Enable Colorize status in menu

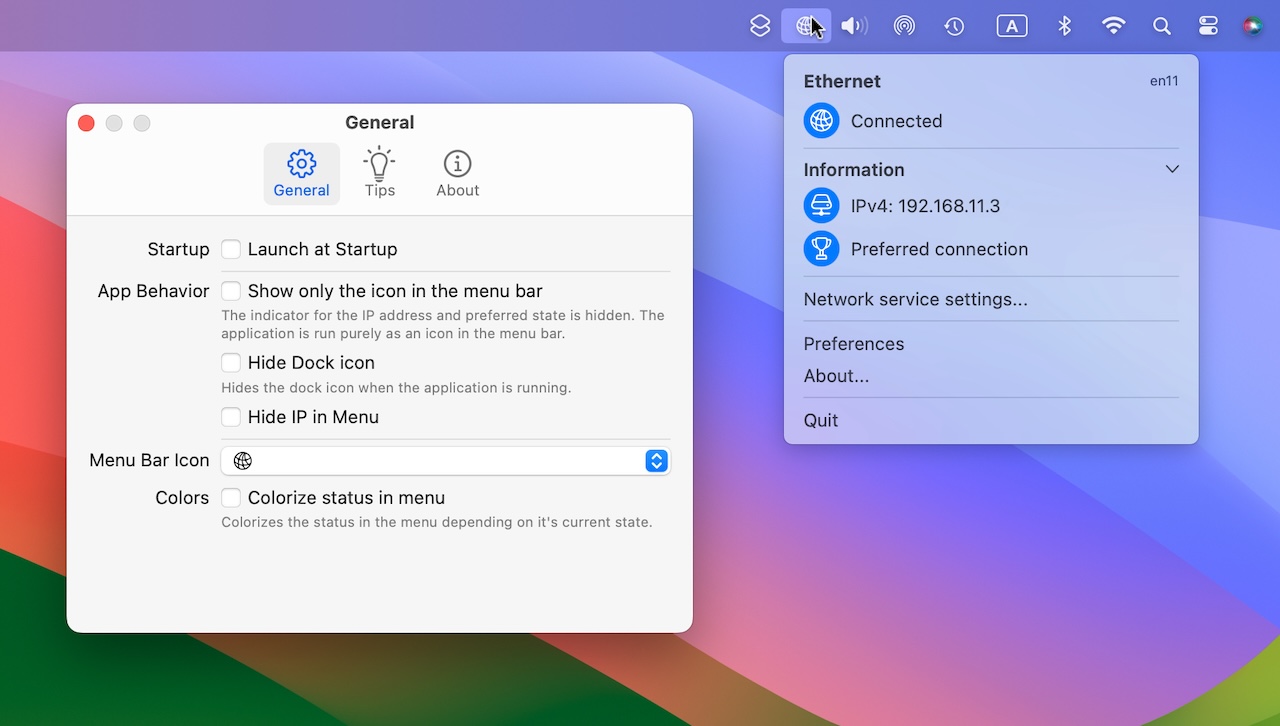coord(231,498)
